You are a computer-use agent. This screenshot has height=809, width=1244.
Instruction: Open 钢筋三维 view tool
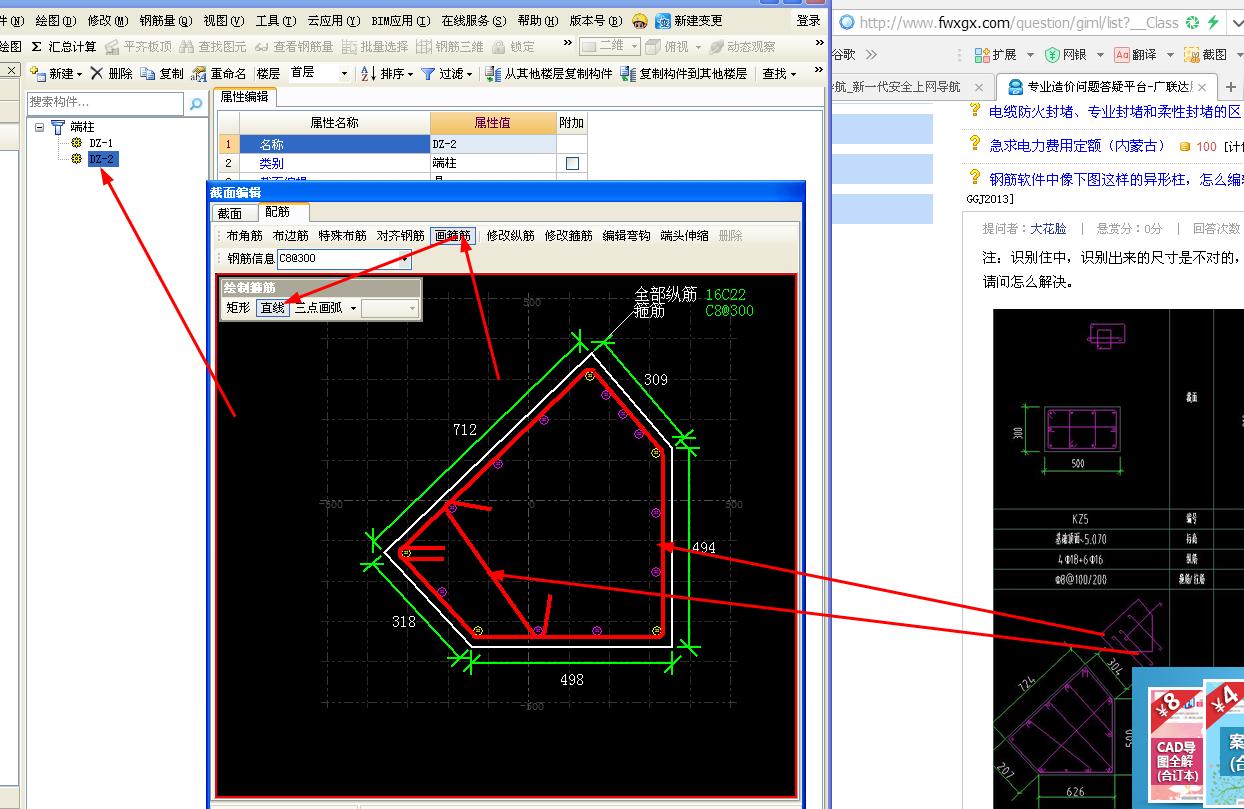[x=425, y=47]
